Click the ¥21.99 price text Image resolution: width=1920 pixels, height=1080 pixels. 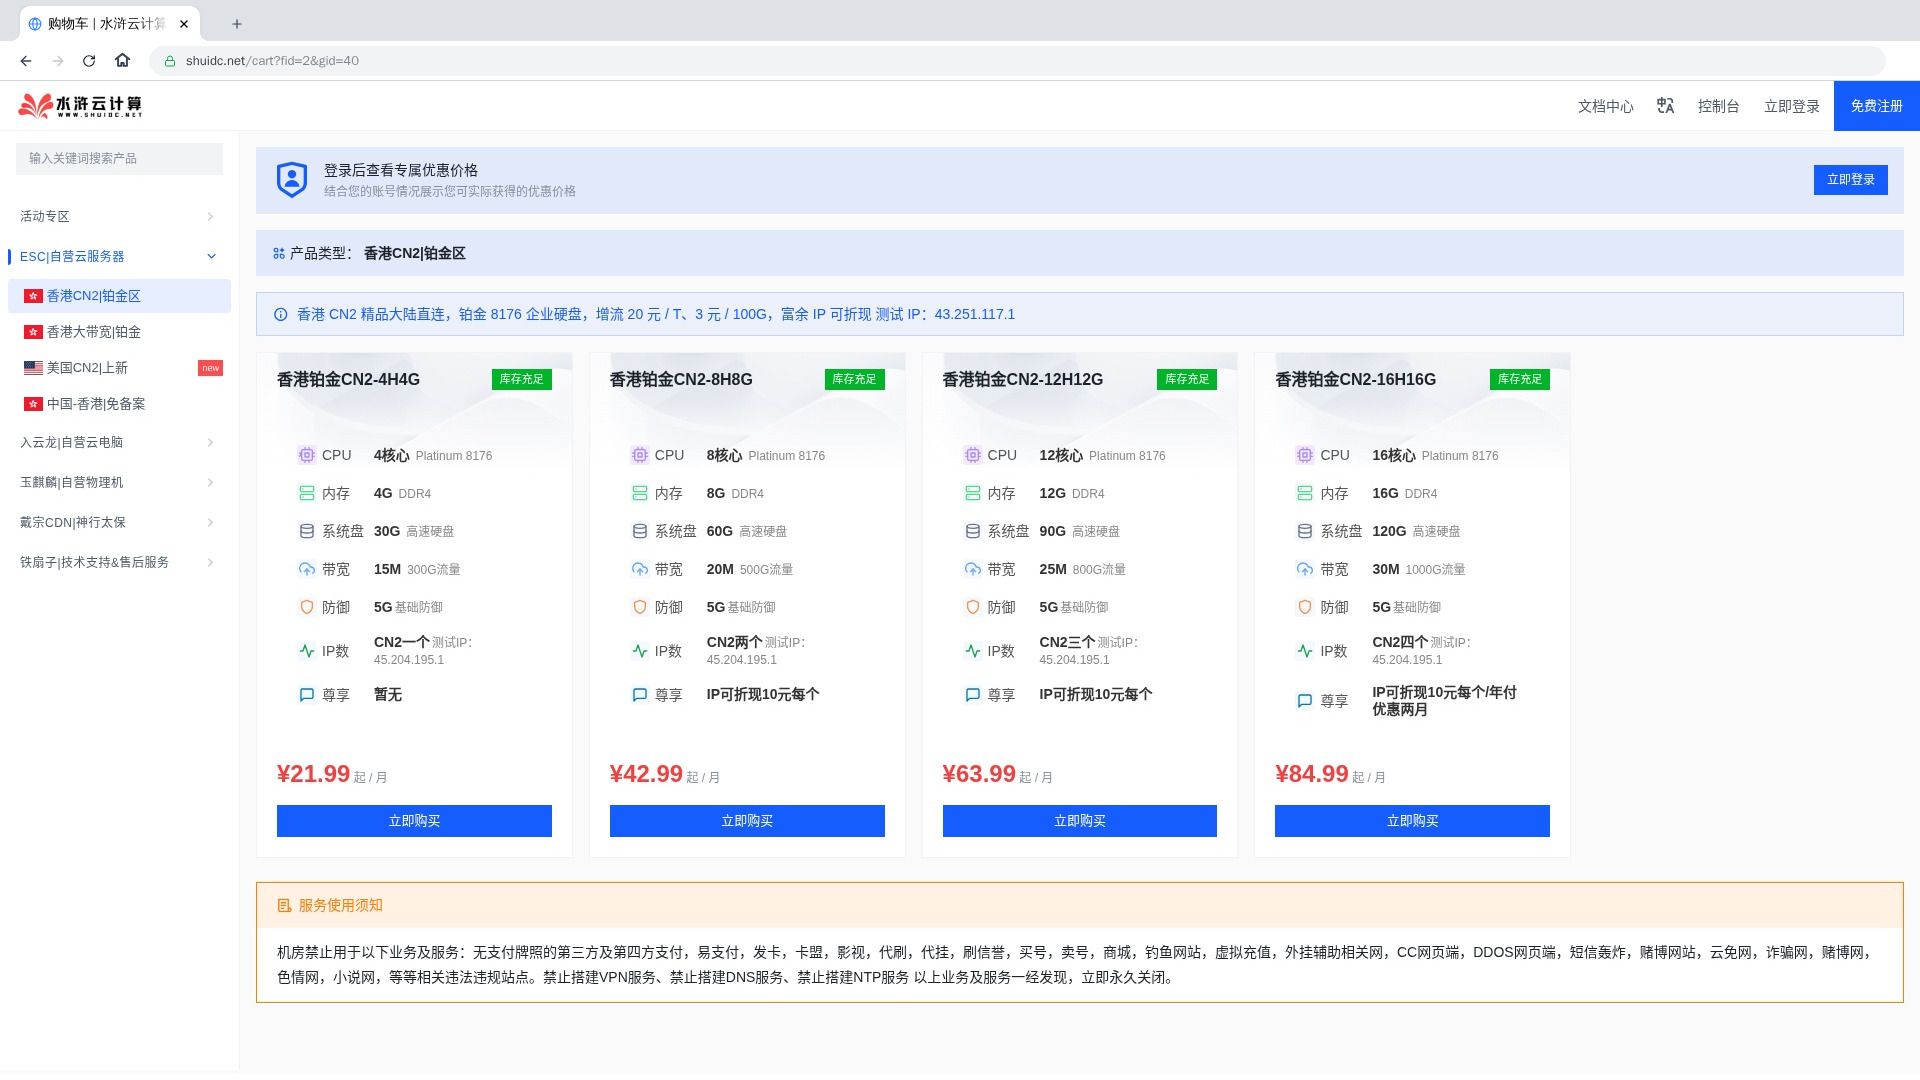[x=313, y=775]
